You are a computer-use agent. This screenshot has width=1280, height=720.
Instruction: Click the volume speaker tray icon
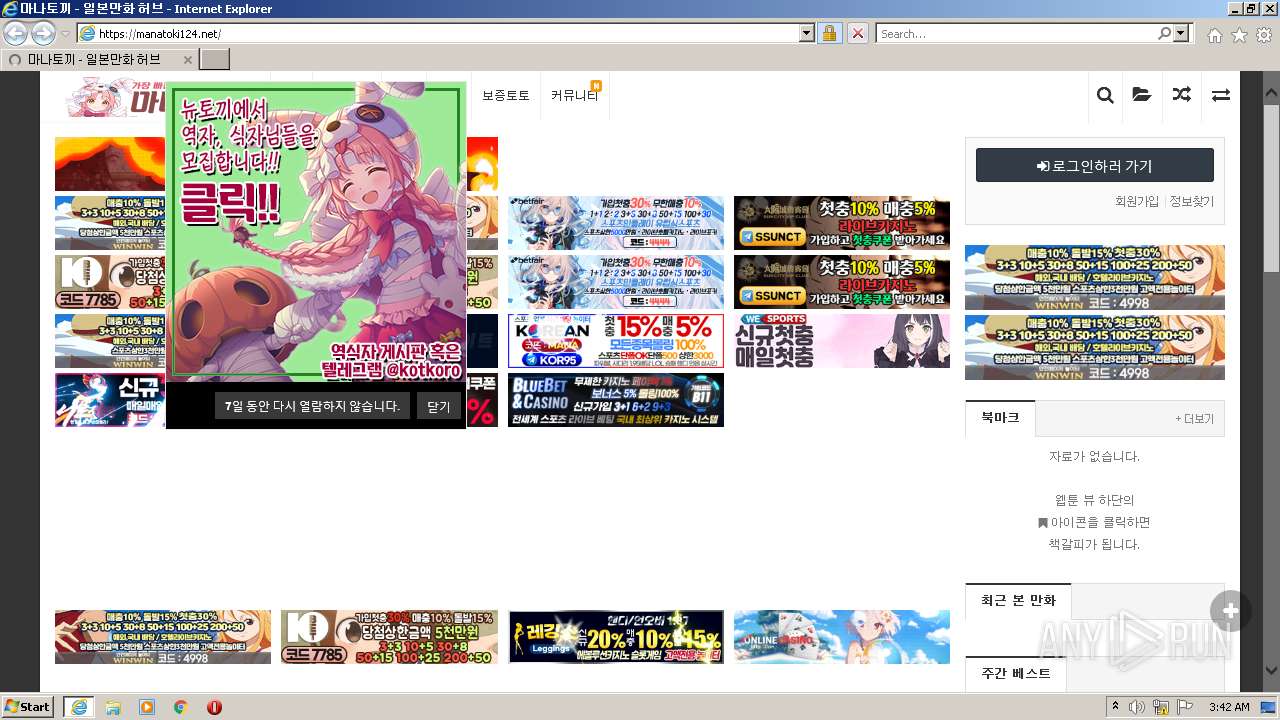(x=1137, y=707)
